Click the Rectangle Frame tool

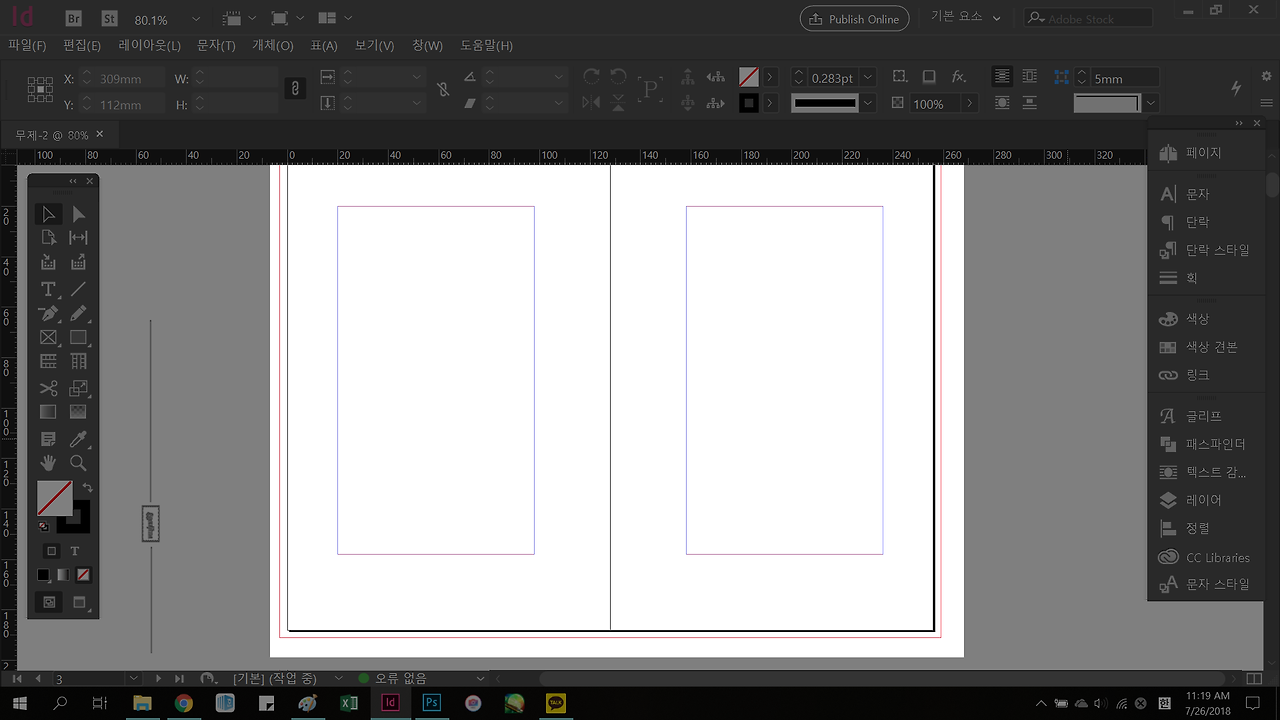point(47,338)
